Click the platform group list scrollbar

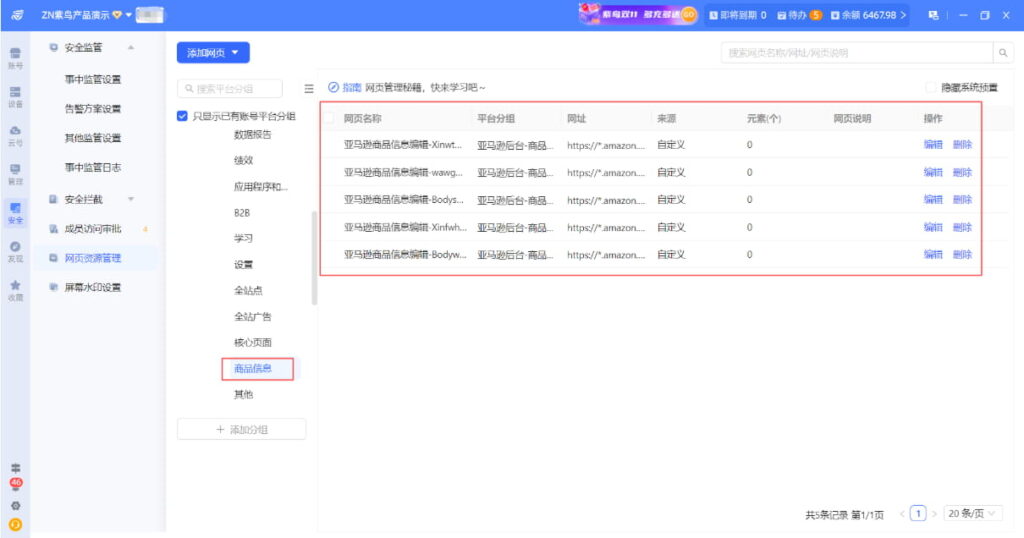click(x=314, y=258)
